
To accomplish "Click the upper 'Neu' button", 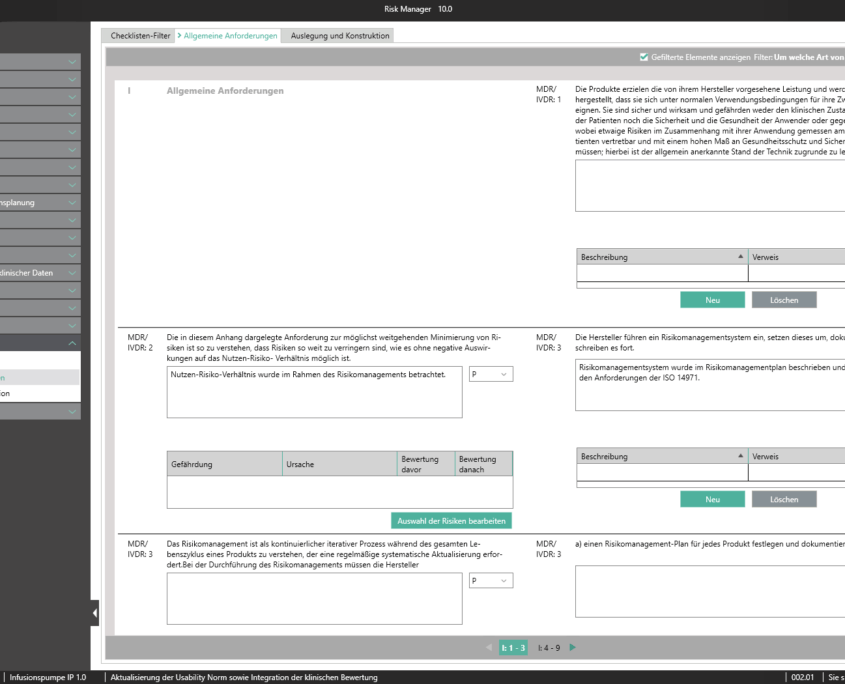I will pos(712,300).
